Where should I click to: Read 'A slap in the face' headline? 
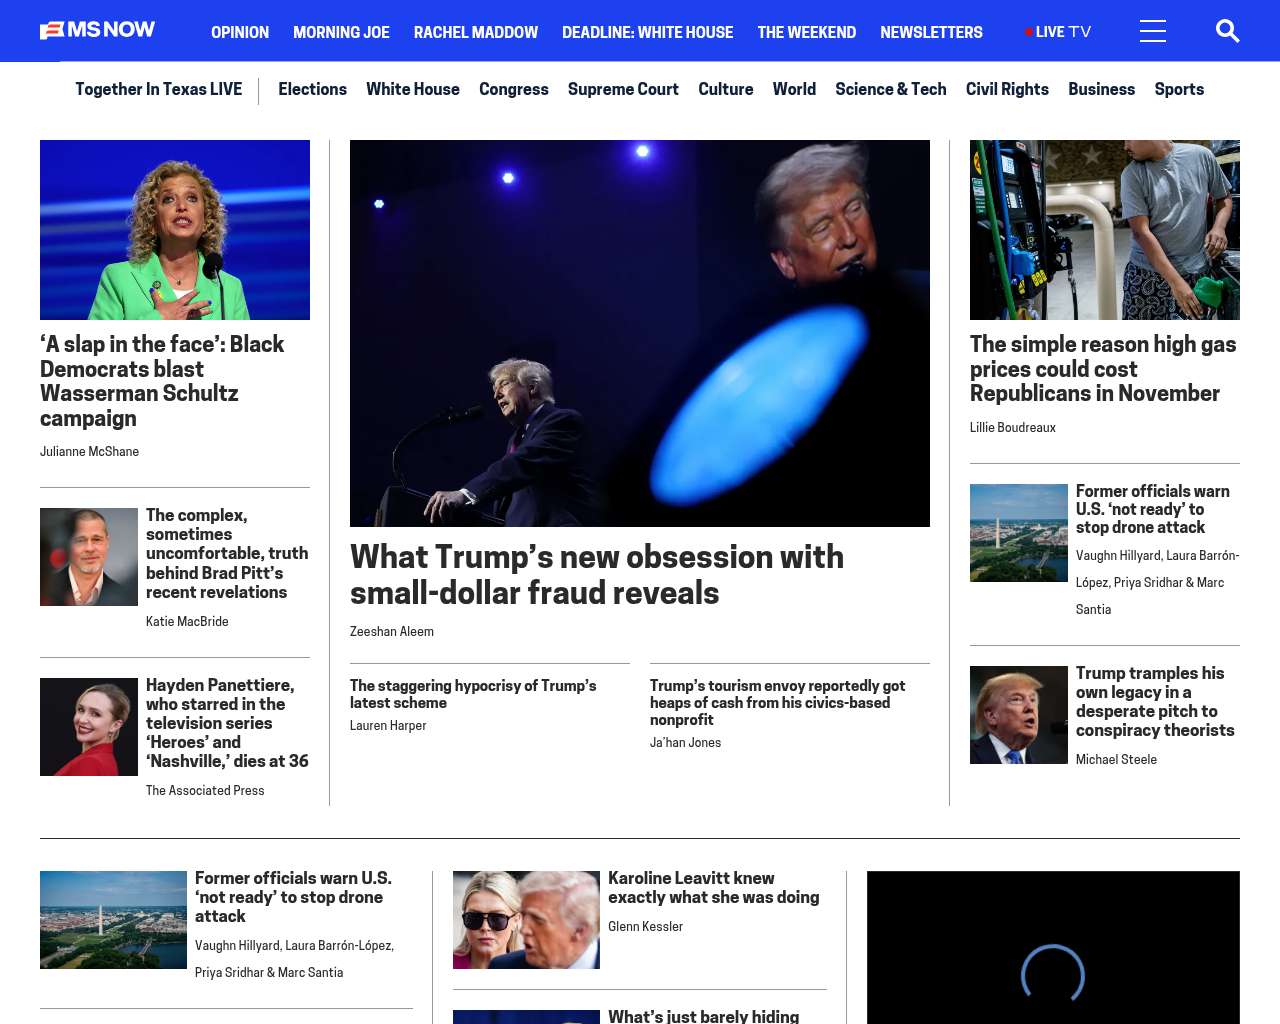[162, 381]
